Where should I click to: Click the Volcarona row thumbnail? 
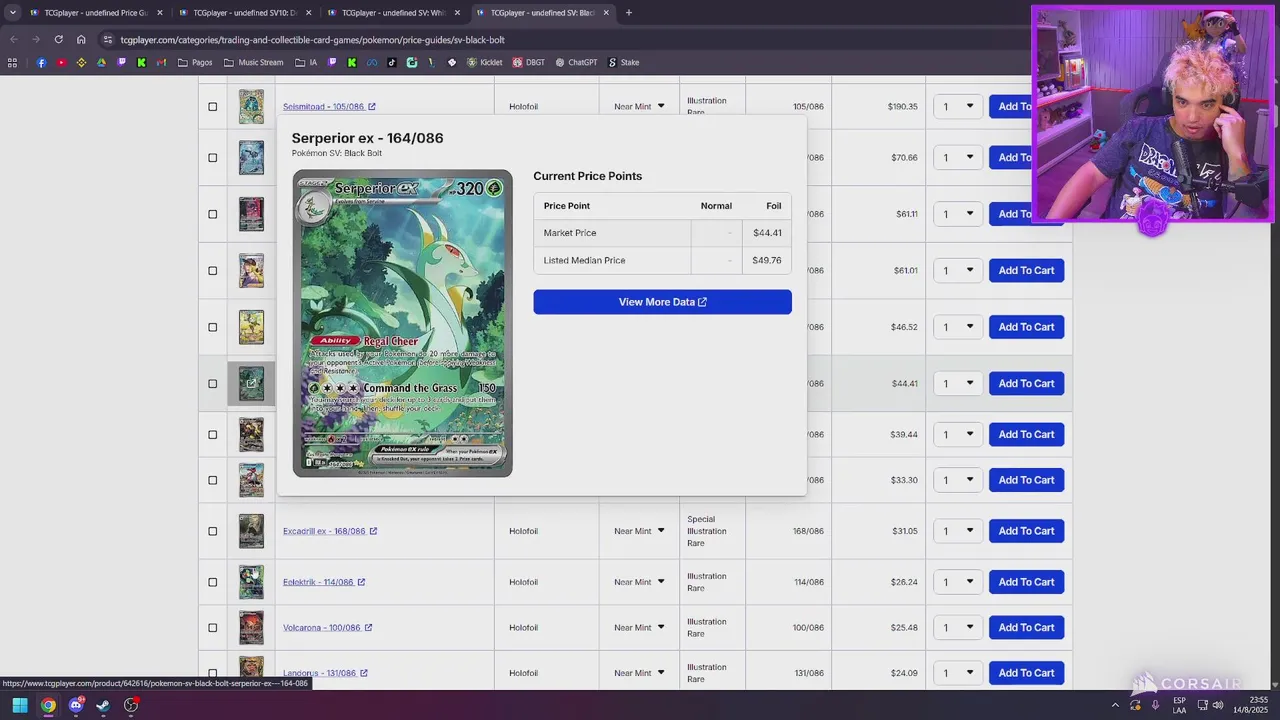click(x=251, y=627)
